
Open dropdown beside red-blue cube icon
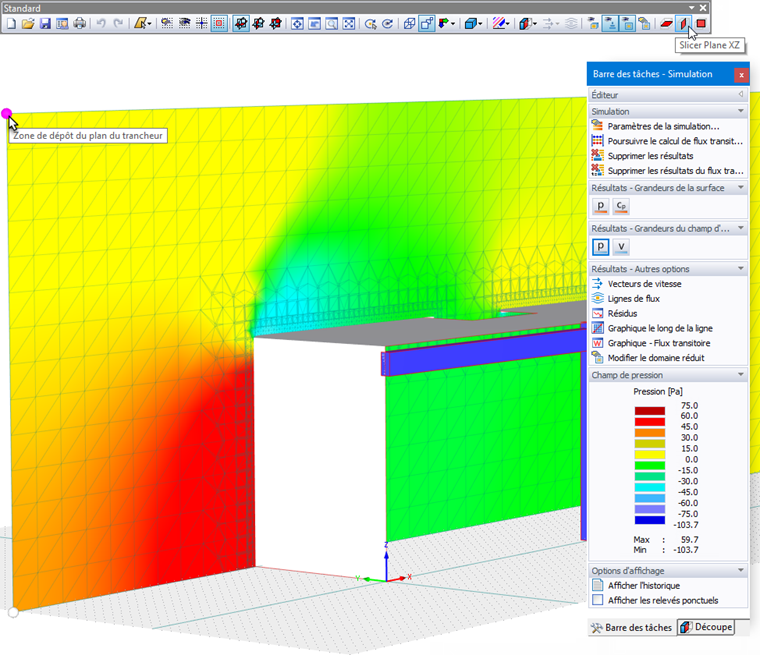535,24
